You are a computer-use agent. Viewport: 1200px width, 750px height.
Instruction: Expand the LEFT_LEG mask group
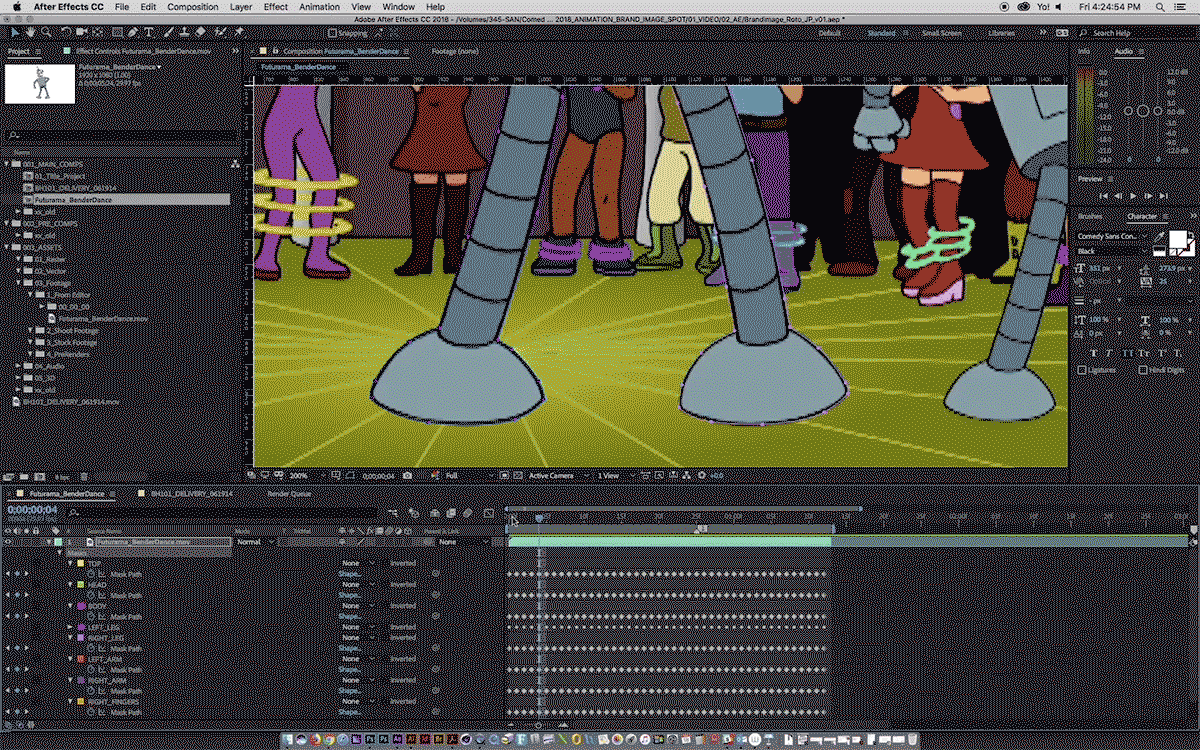point(70,627)
